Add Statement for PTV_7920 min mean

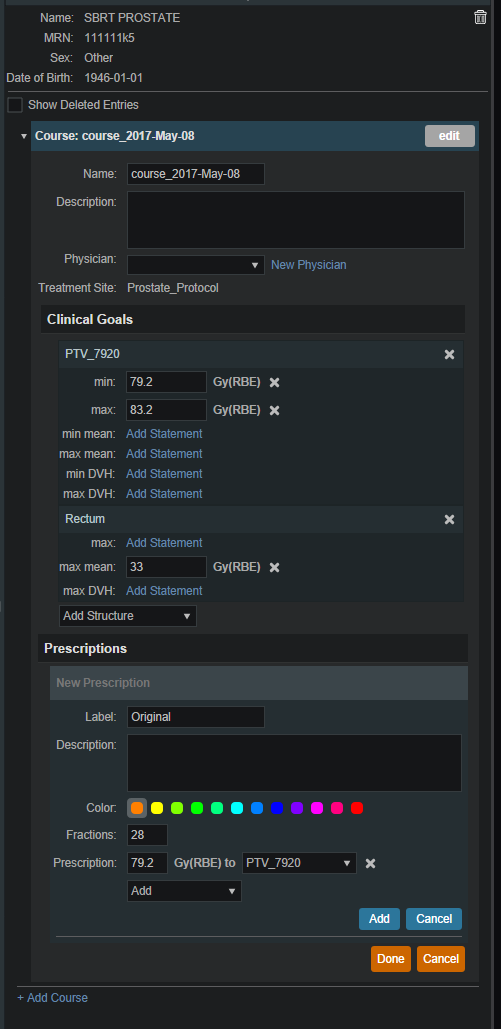(164, 434)
